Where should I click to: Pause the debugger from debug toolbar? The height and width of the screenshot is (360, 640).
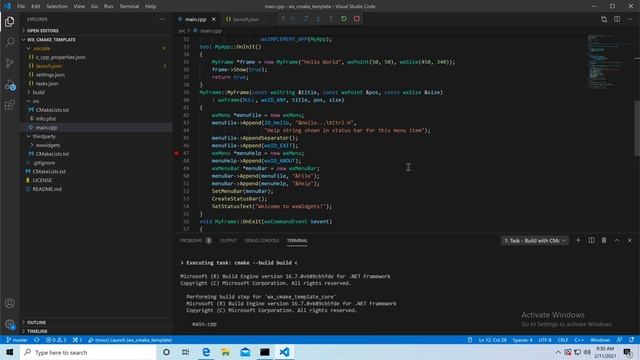point(293,19)
